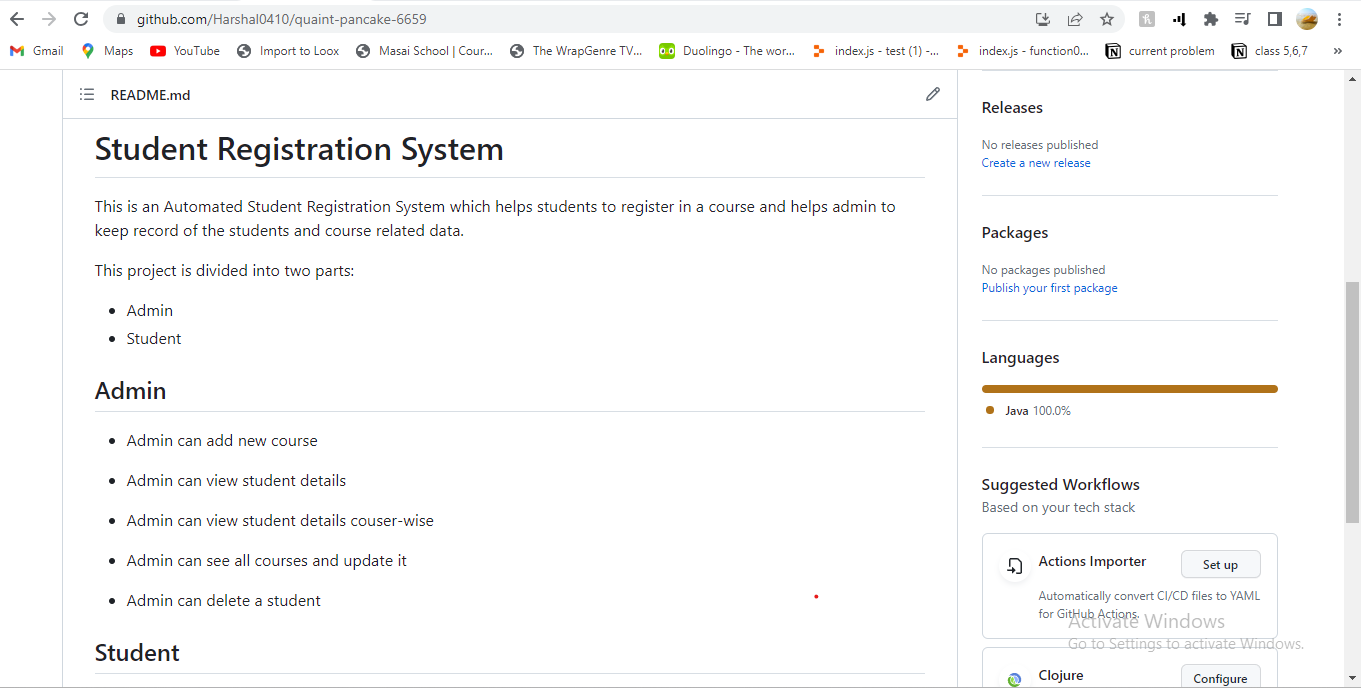
Task: Go back with the browser back arrow
Action: 17,19
